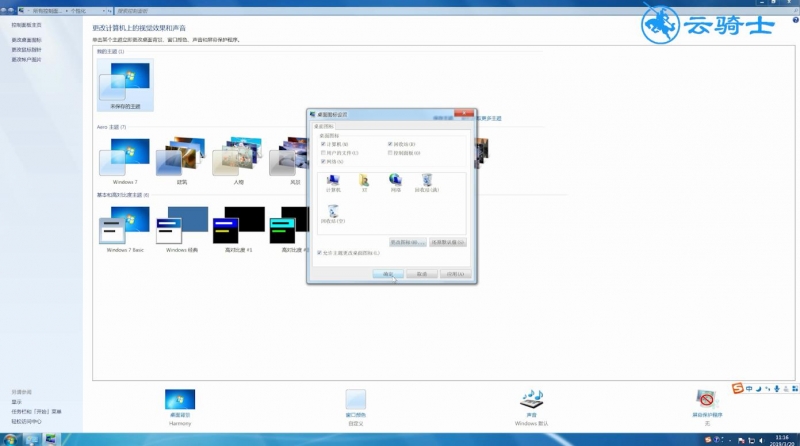Select the 人物 (Characters) theme

(238, 160)
